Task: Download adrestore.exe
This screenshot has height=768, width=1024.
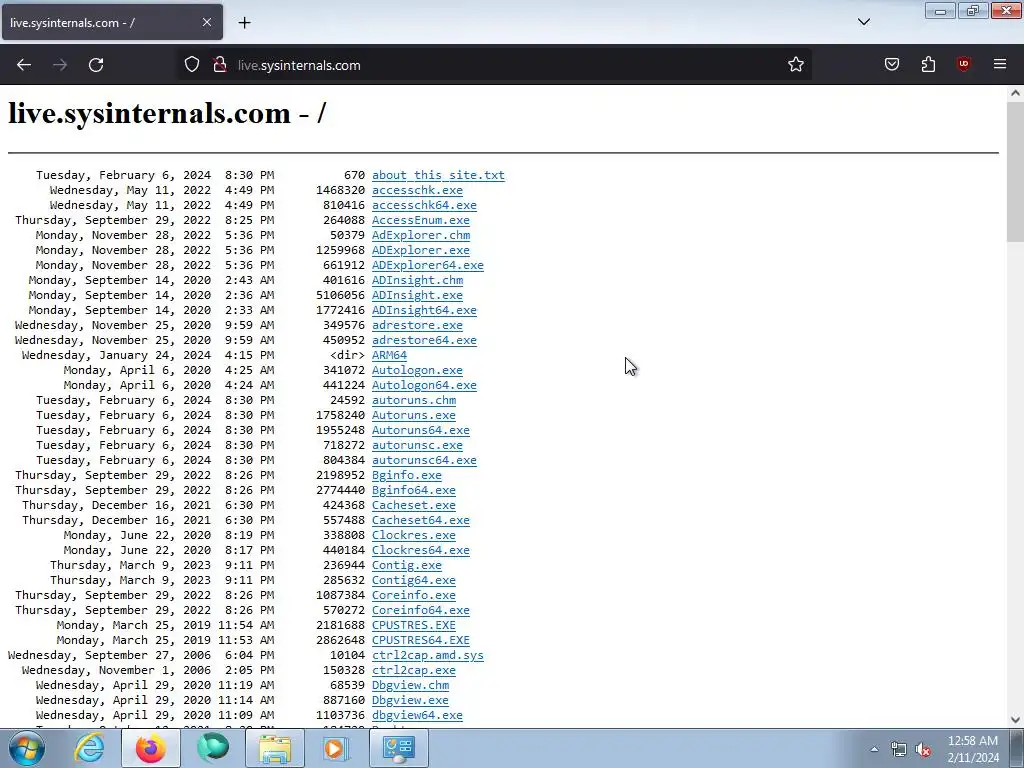Action: point(417,325)
